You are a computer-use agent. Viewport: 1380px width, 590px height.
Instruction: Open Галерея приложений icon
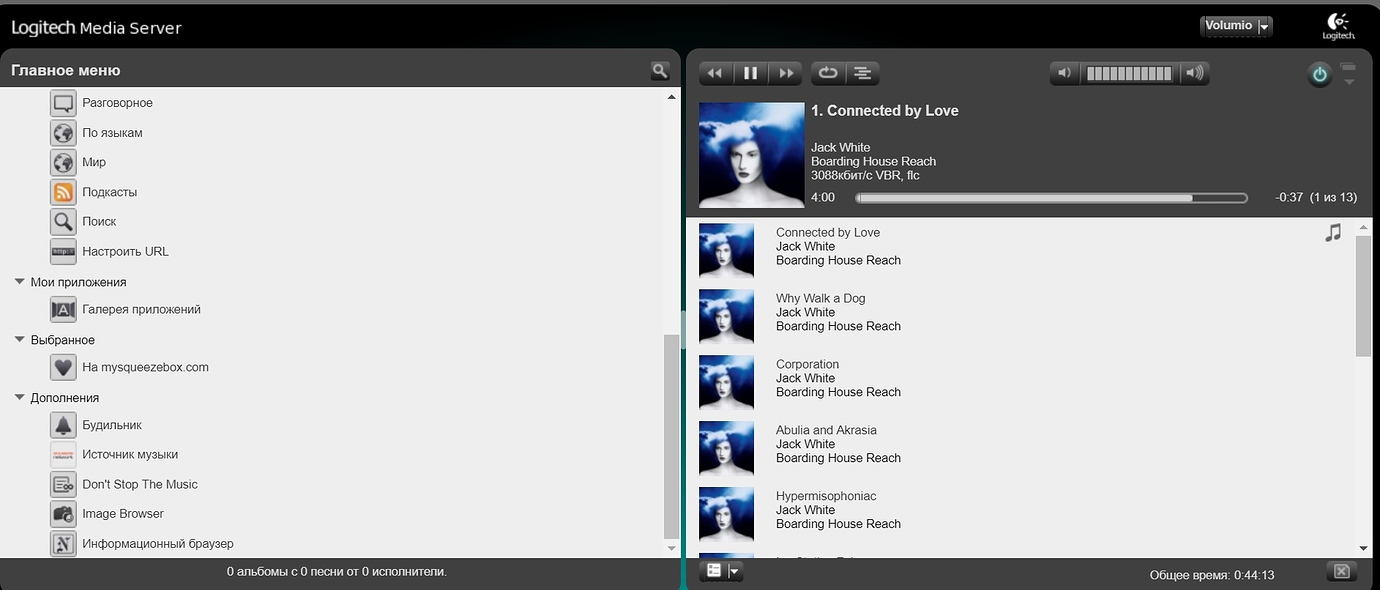pos(63,310)
